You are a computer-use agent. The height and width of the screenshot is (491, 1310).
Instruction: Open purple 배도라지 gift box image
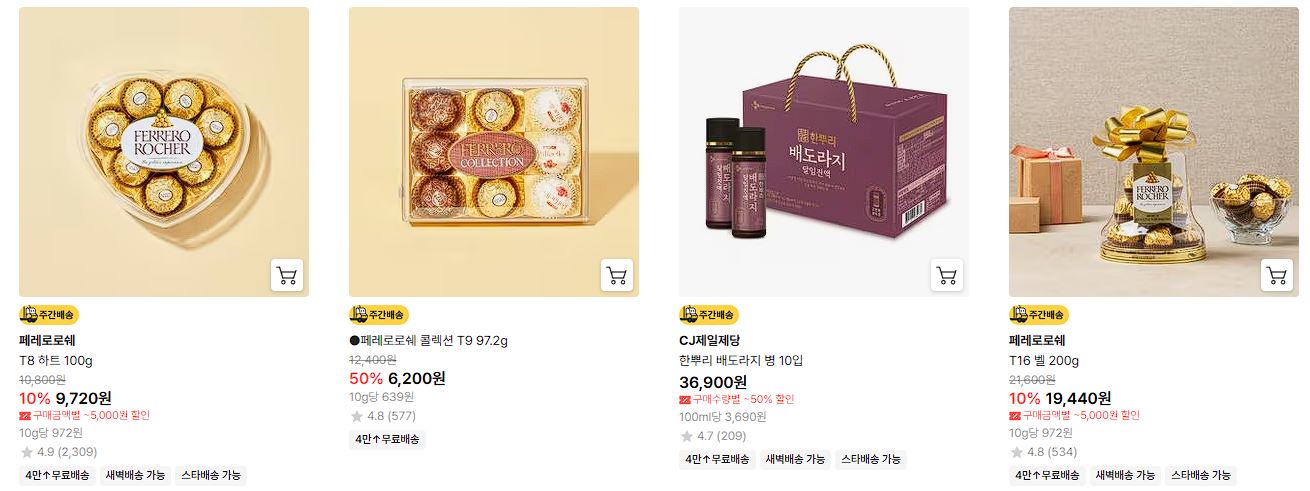click(x=824, y=152)
